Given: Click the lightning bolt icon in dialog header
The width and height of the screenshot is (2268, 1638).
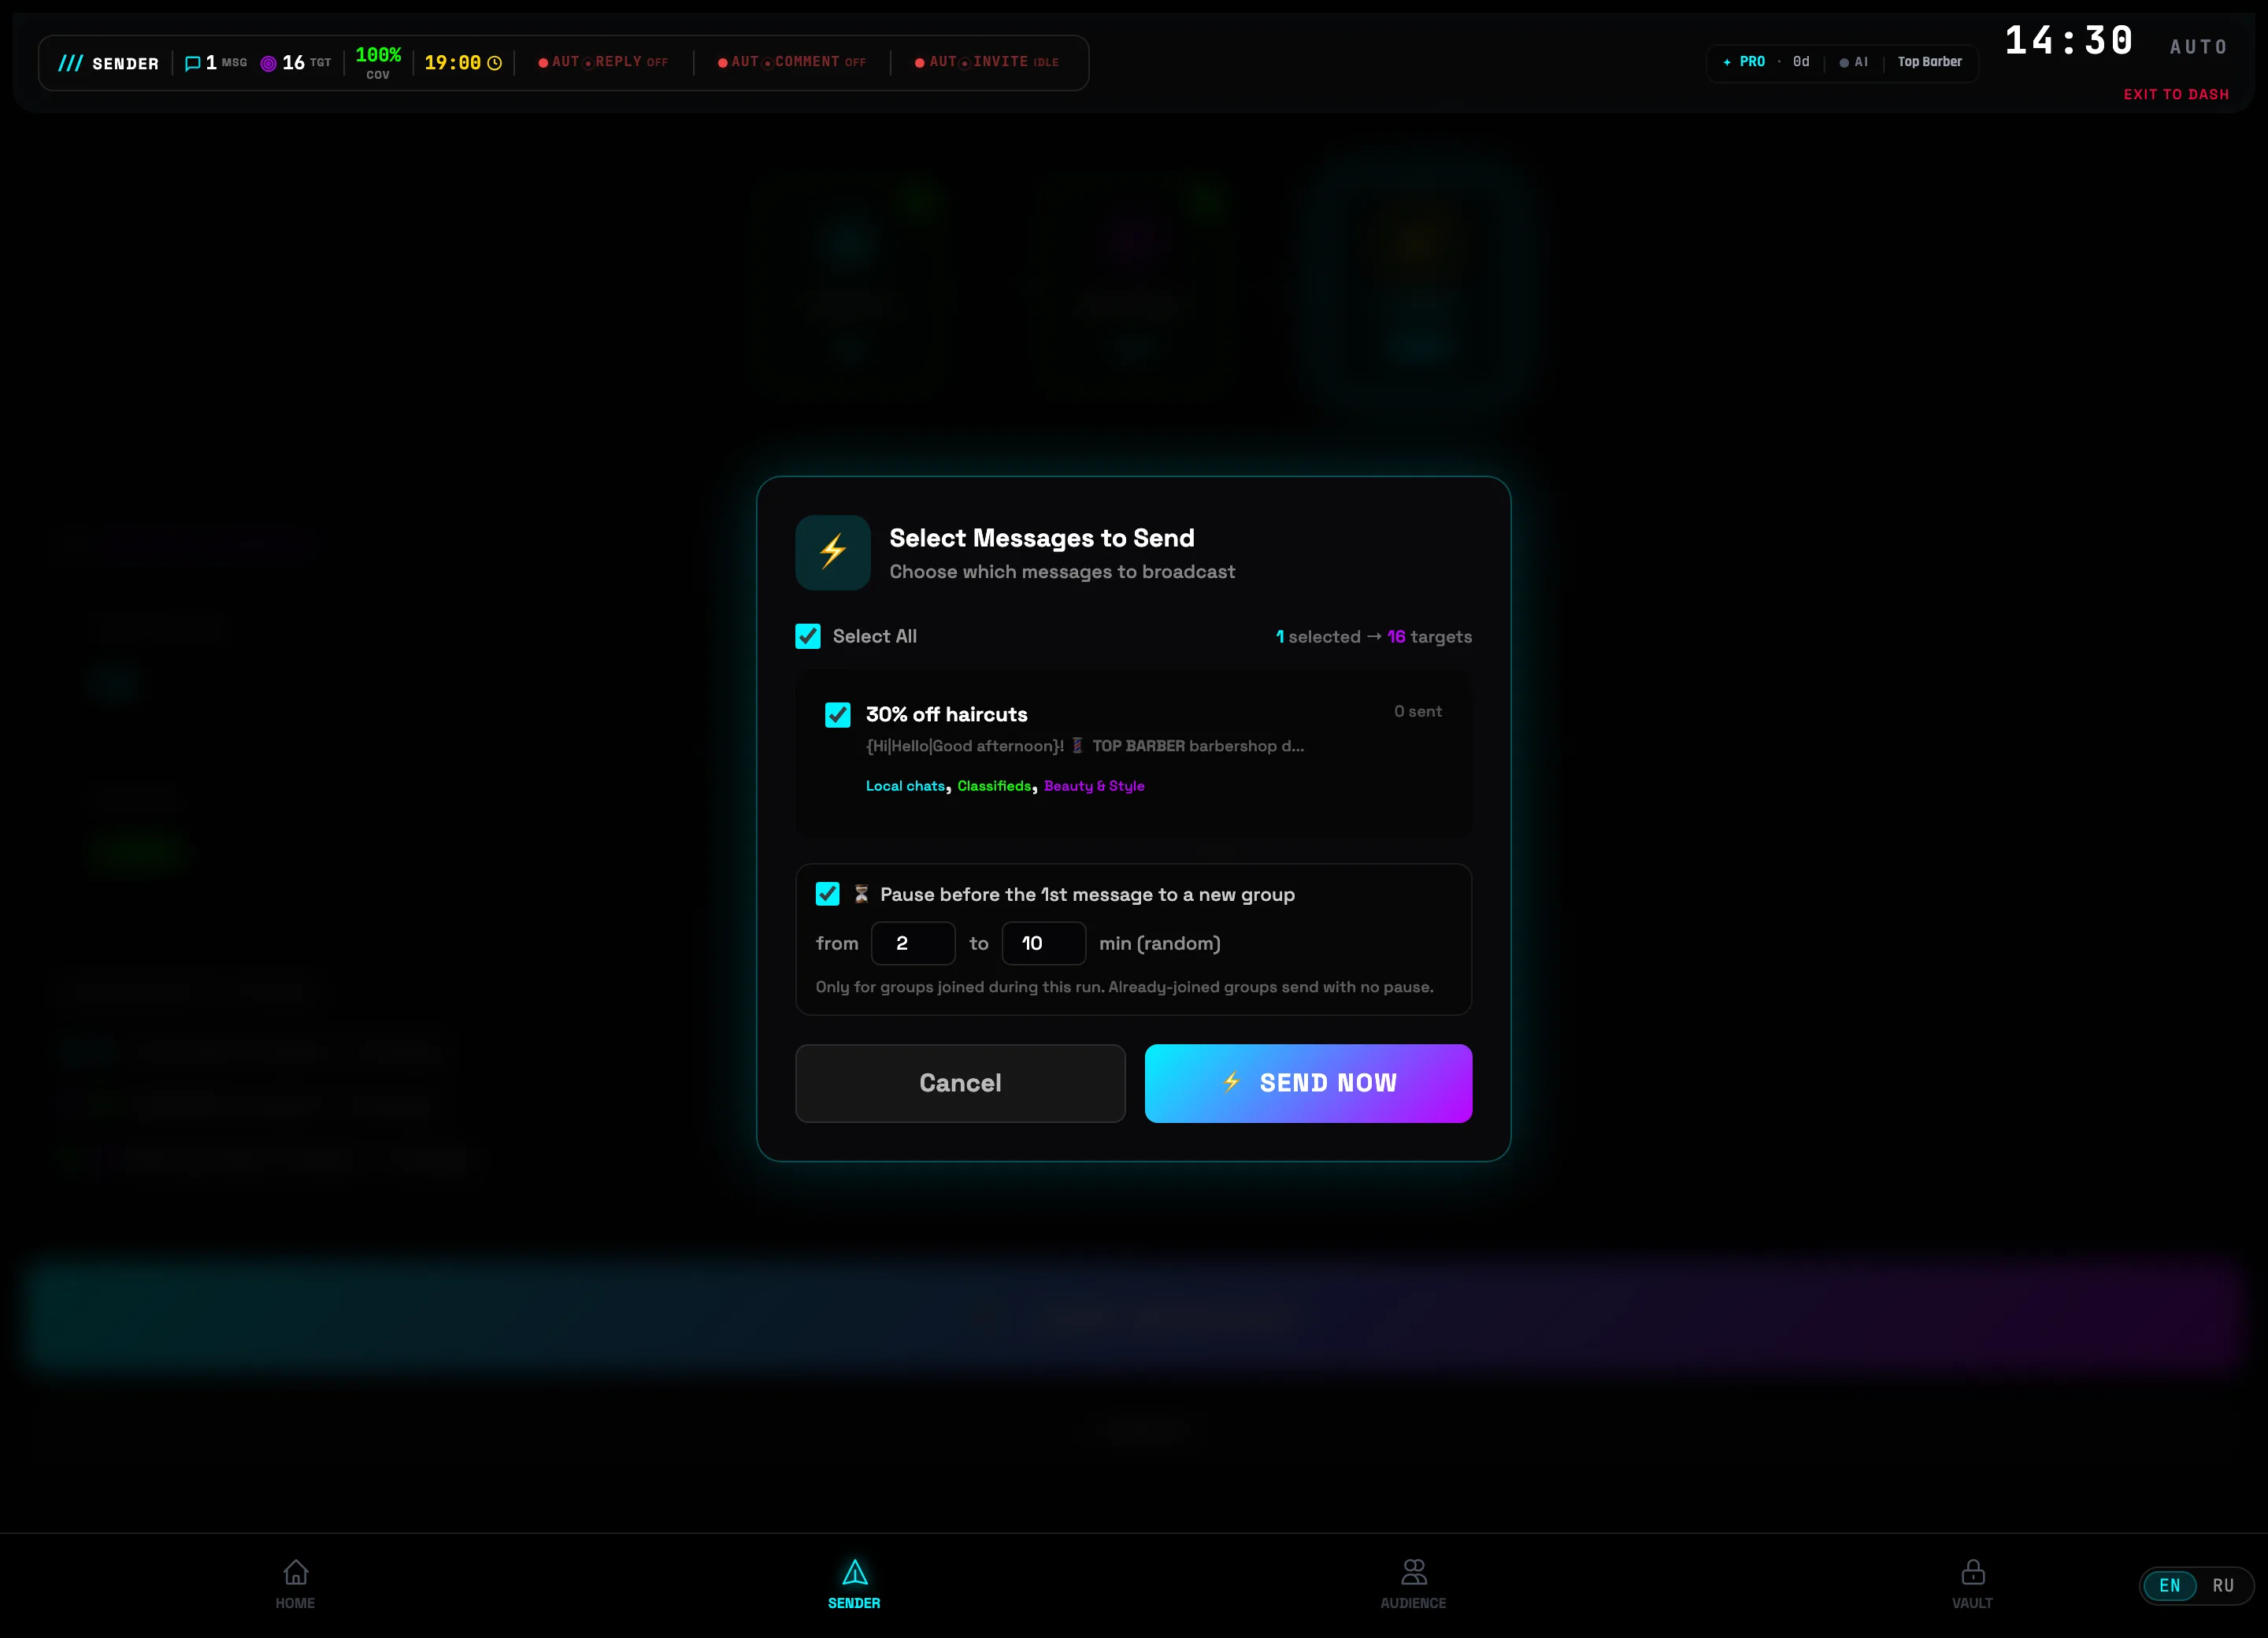Looking at the screenshot, I should point(833,552).
